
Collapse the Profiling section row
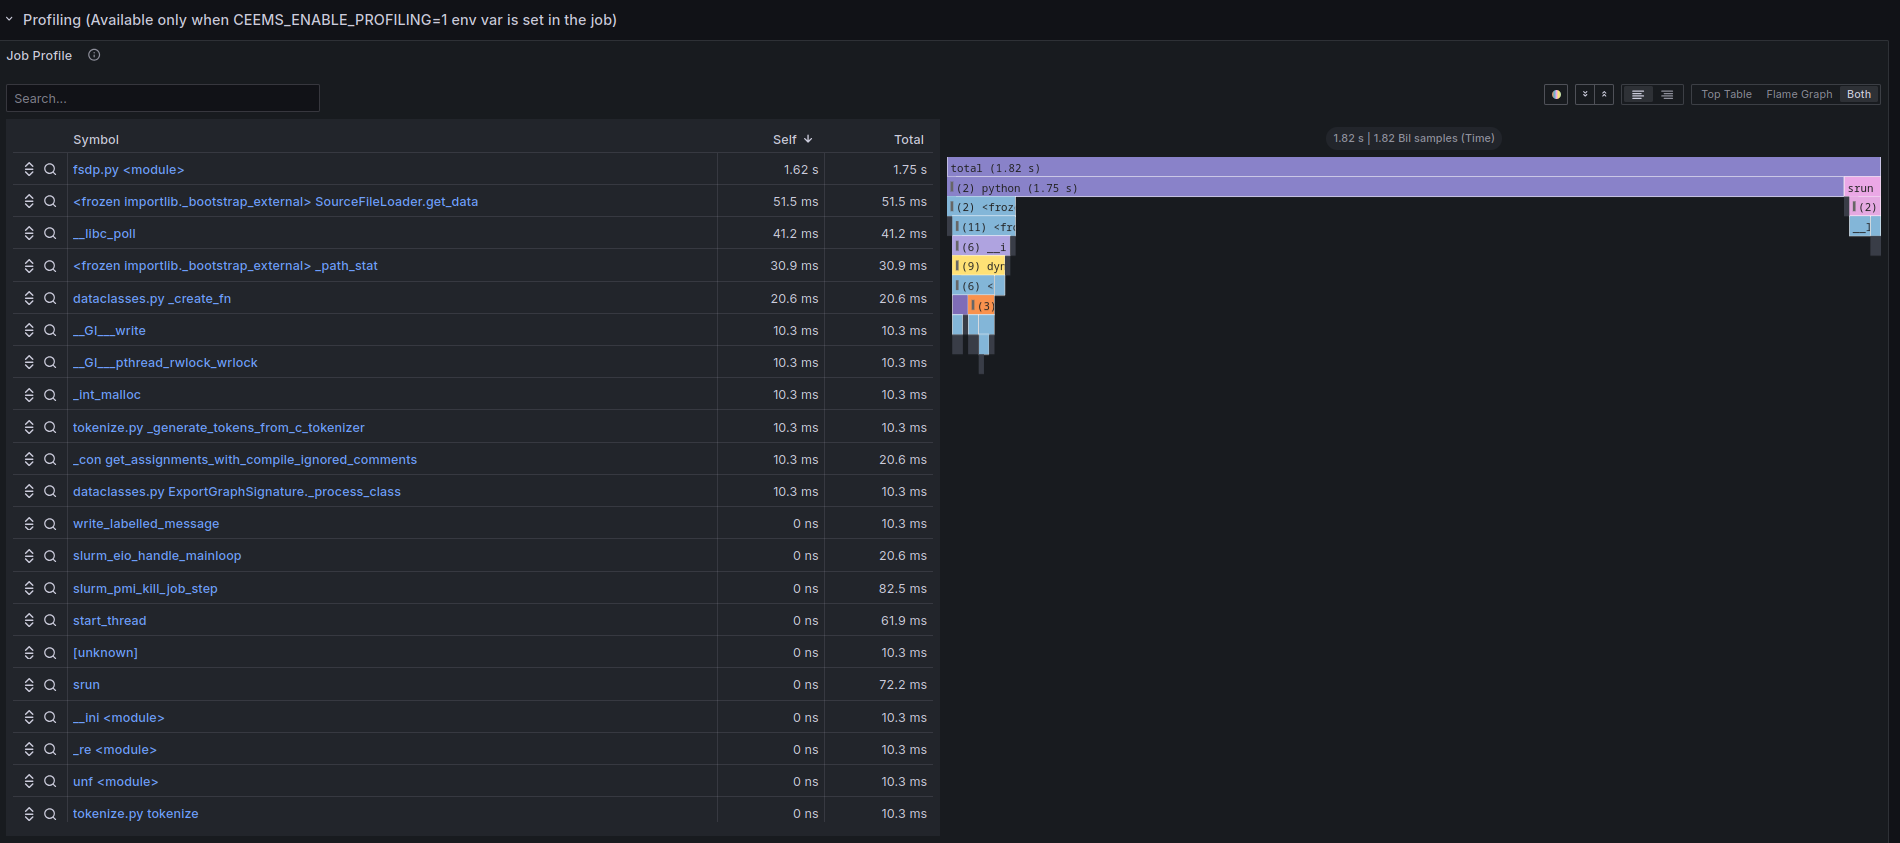coord(10,19)
